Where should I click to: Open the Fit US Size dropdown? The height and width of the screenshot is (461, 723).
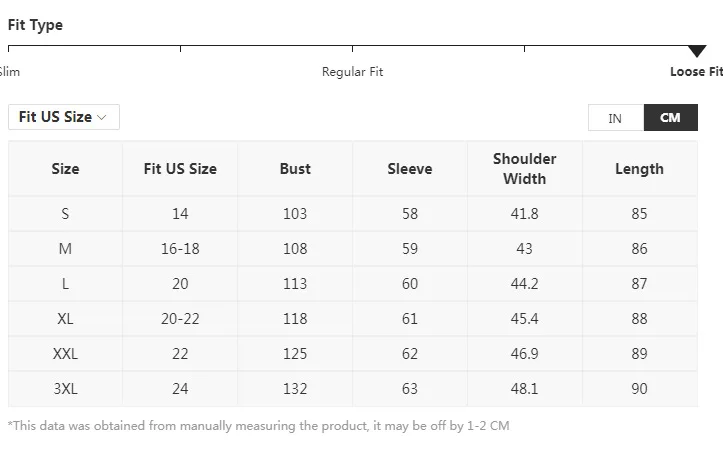pos(64,117)
